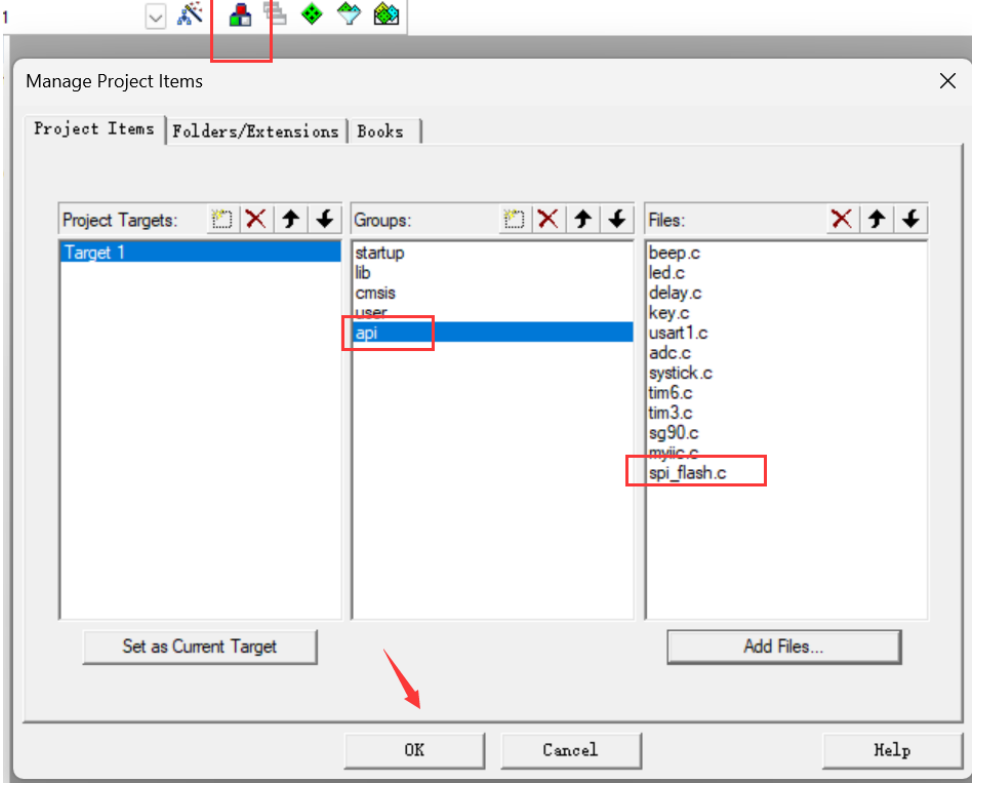Image resolution: width=982 pixels, height=787 pixels.
Task: Move the selected Group down
Action: 617,220
